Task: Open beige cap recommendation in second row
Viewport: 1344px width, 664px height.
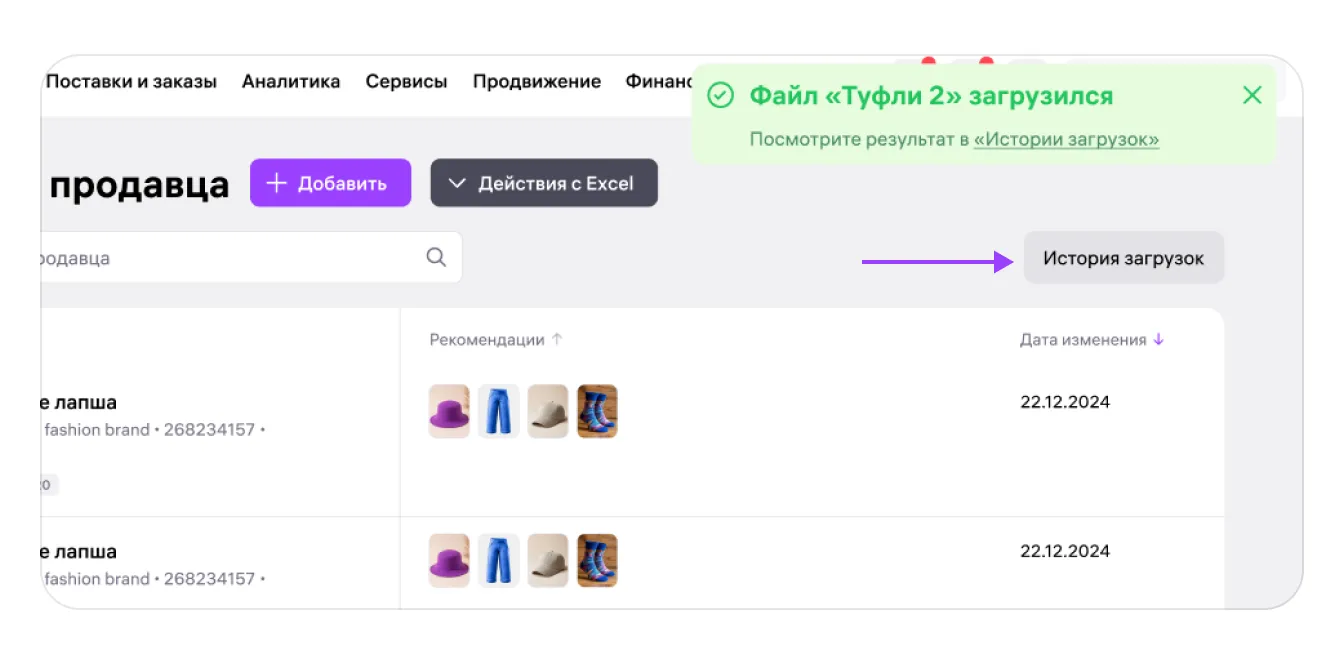Action: coord(548,560)
